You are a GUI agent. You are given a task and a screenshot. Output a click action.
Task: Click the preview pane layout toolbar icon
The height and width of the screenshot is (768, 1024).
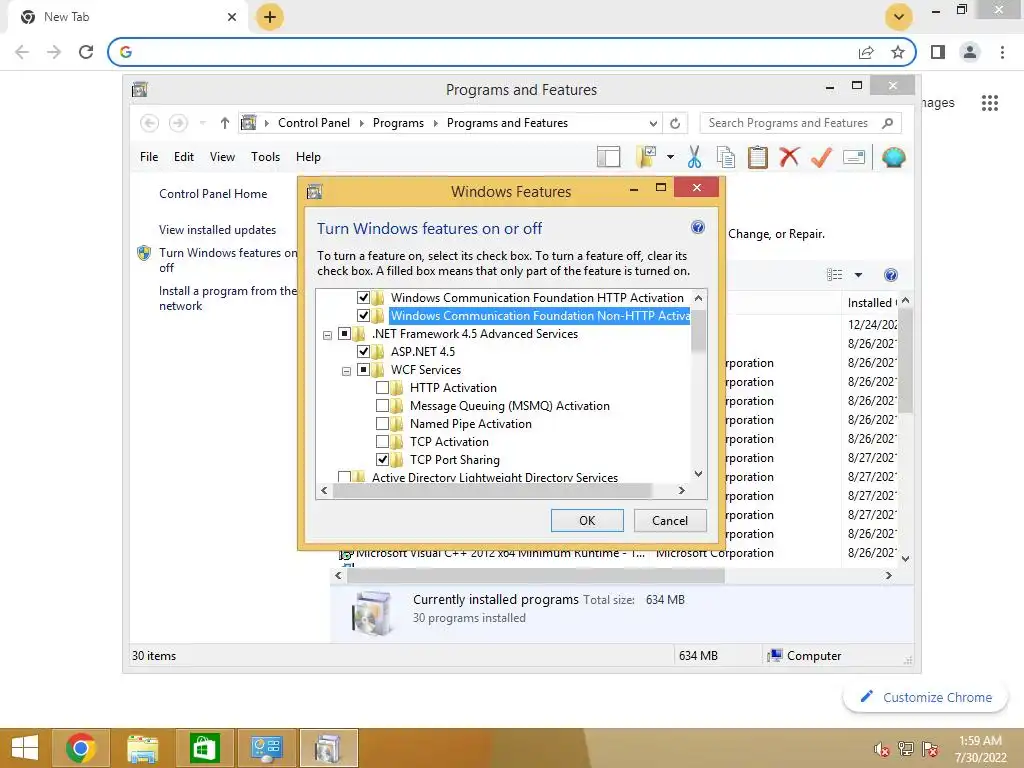pos(608,157)
